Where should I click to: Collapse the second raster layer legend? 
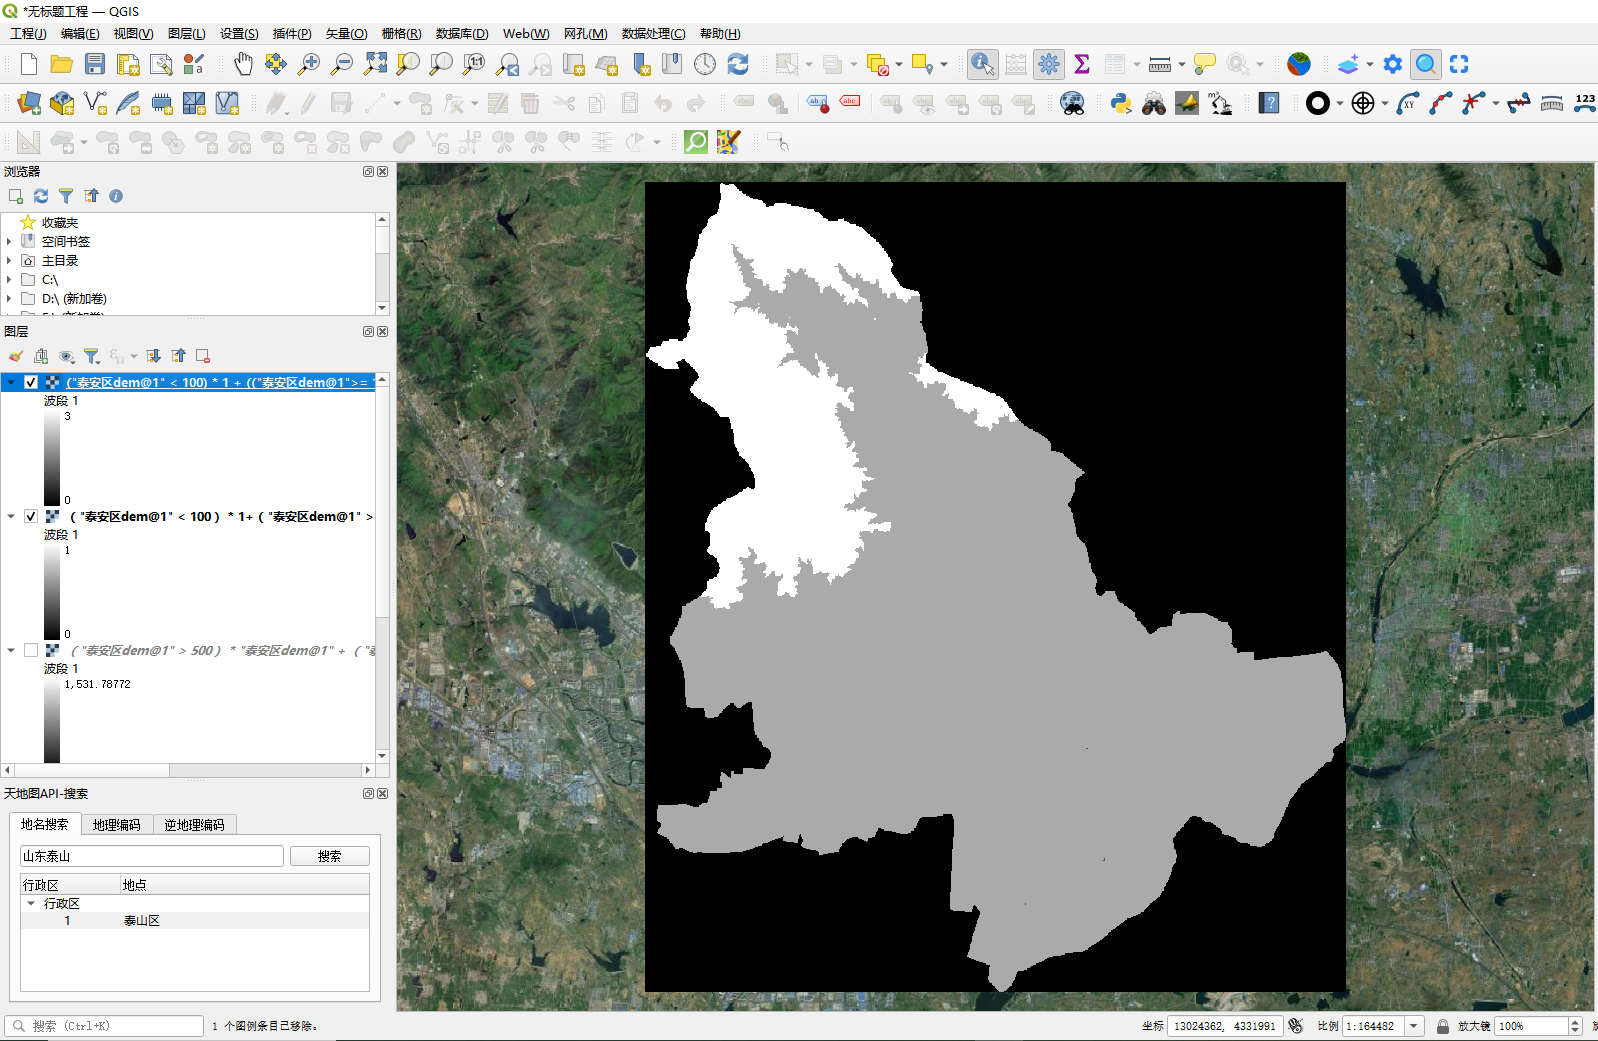(x=11, y=516)
